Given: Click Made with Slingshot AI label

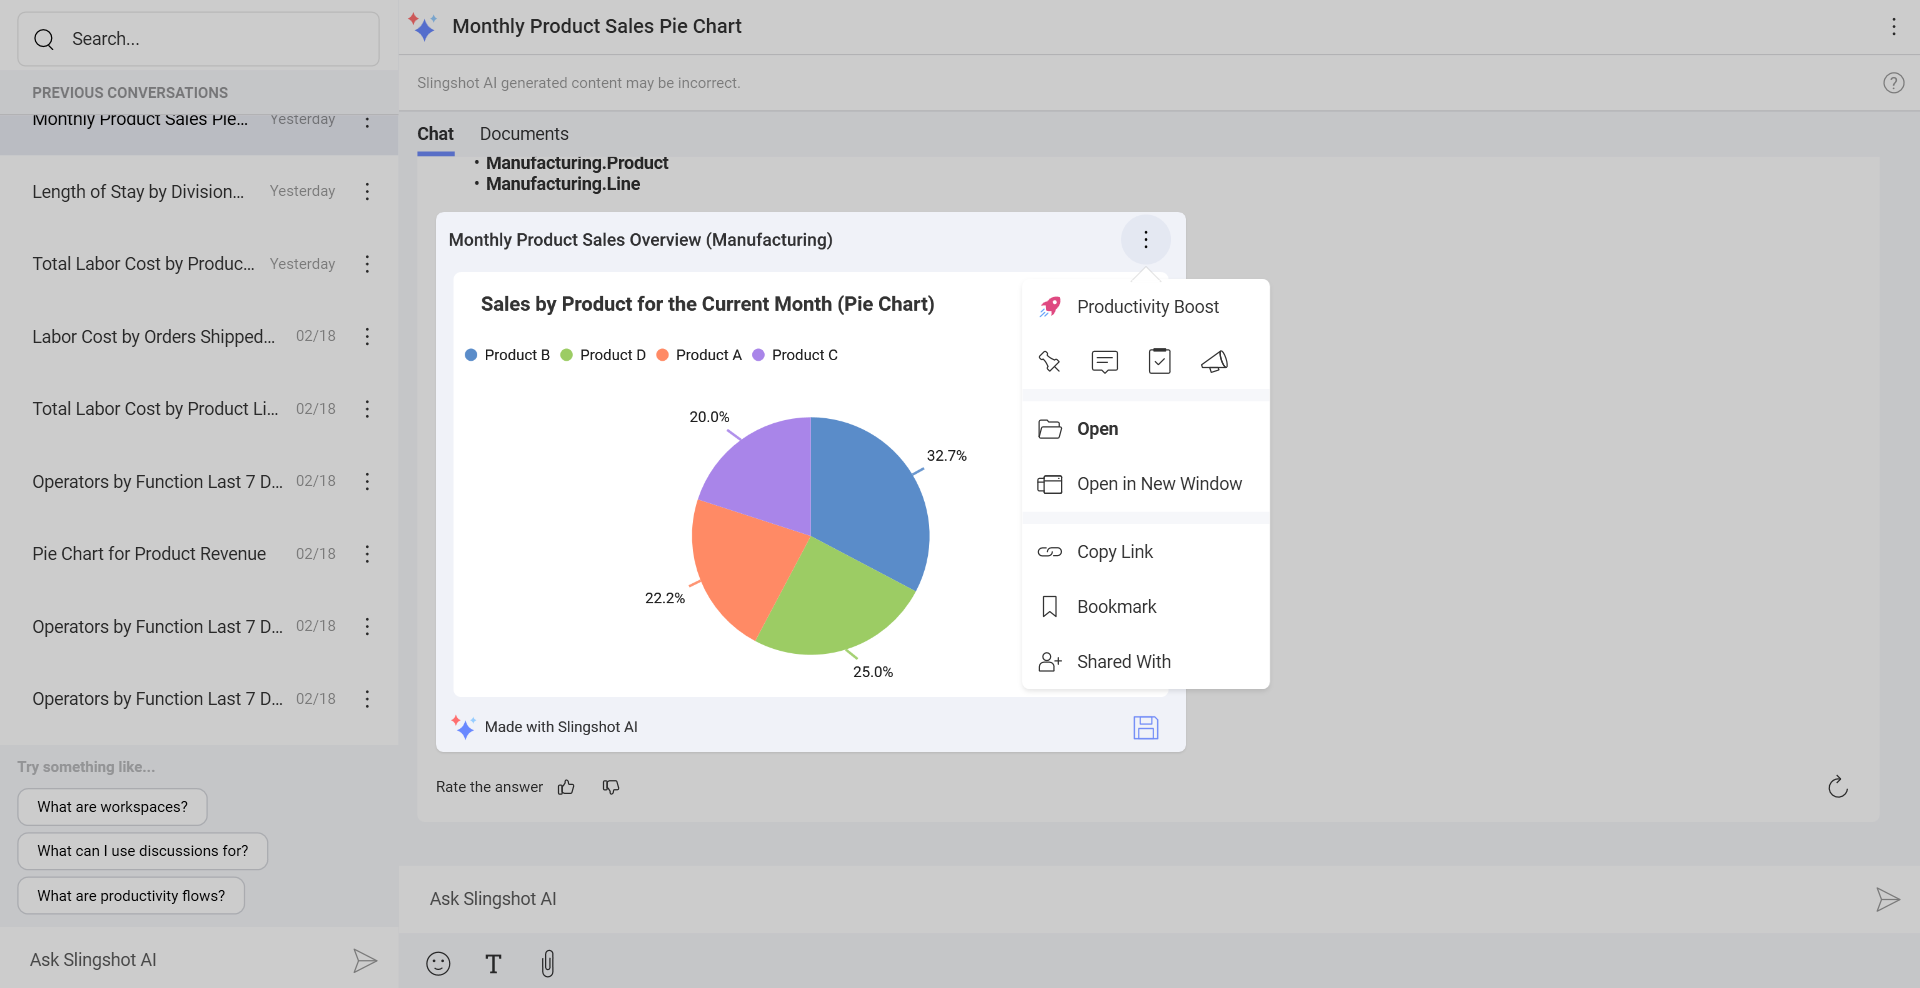Looking at the screenshot, I should [561, 727].
